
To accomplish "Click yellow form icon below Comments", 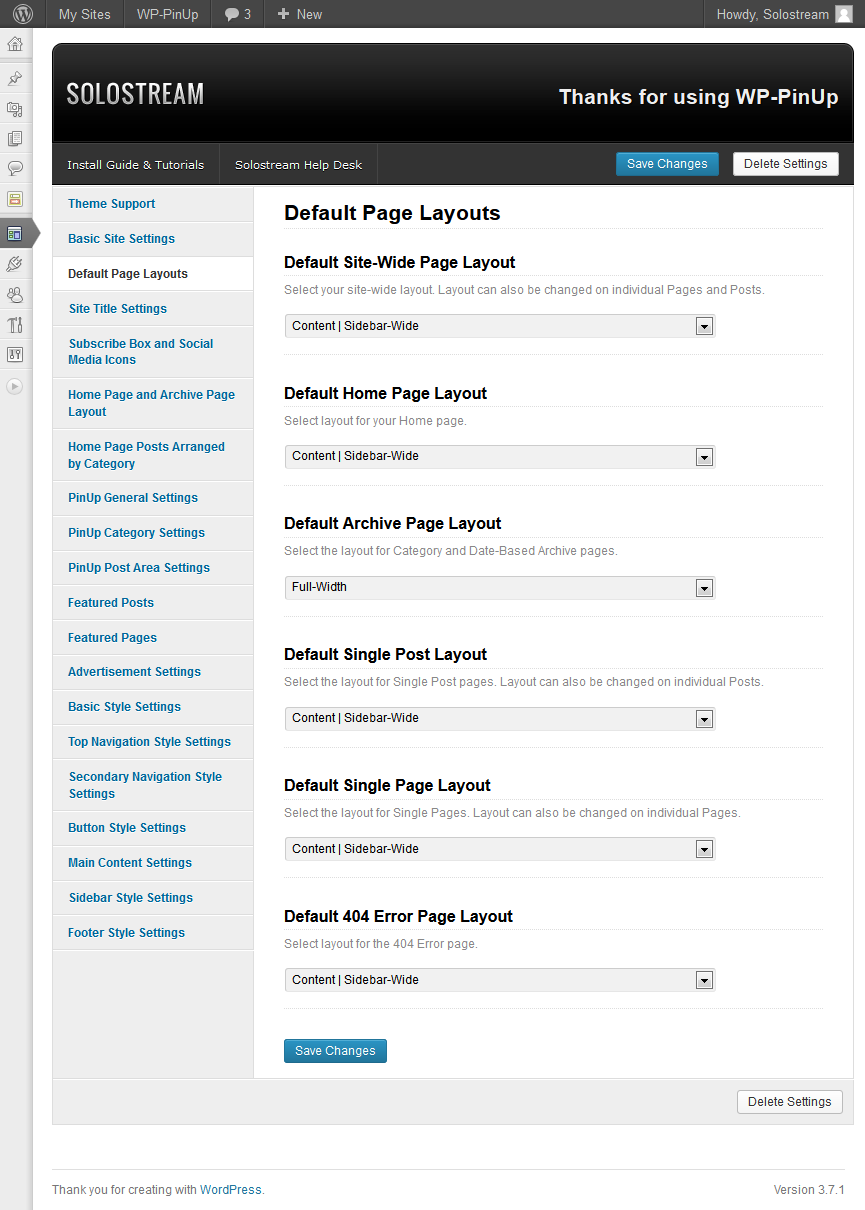I will (x=15, y=199).
